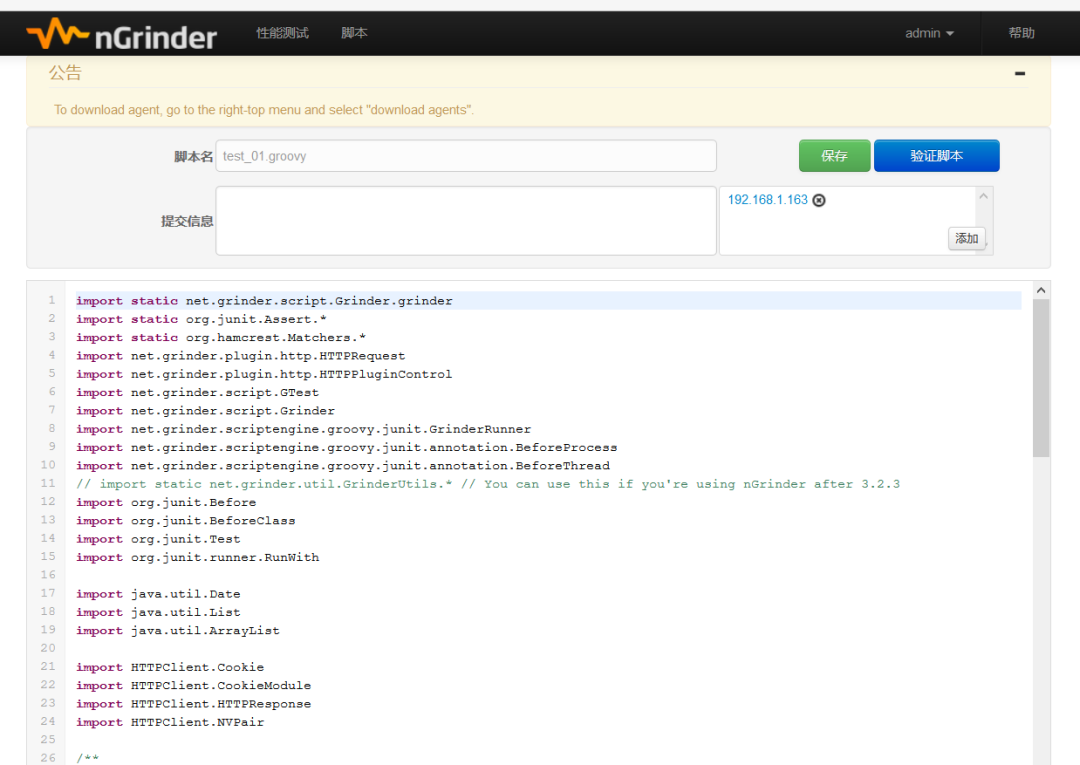Collapse the 公告 announcement panel
Screen dimensions: 1080x765
(x=1020, y=72)
